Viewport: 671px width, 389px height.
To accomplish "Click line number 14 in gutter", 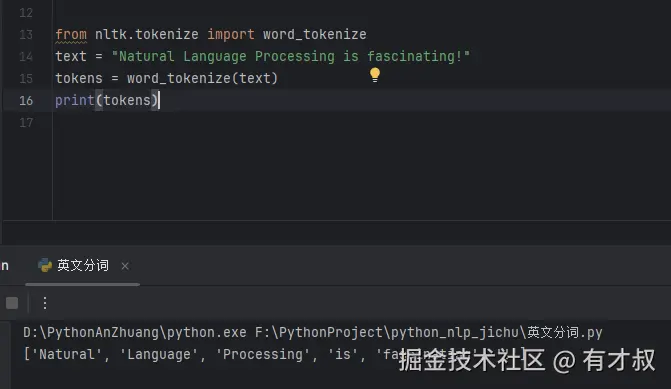I will pyautogui.click(x=26, y=56).
